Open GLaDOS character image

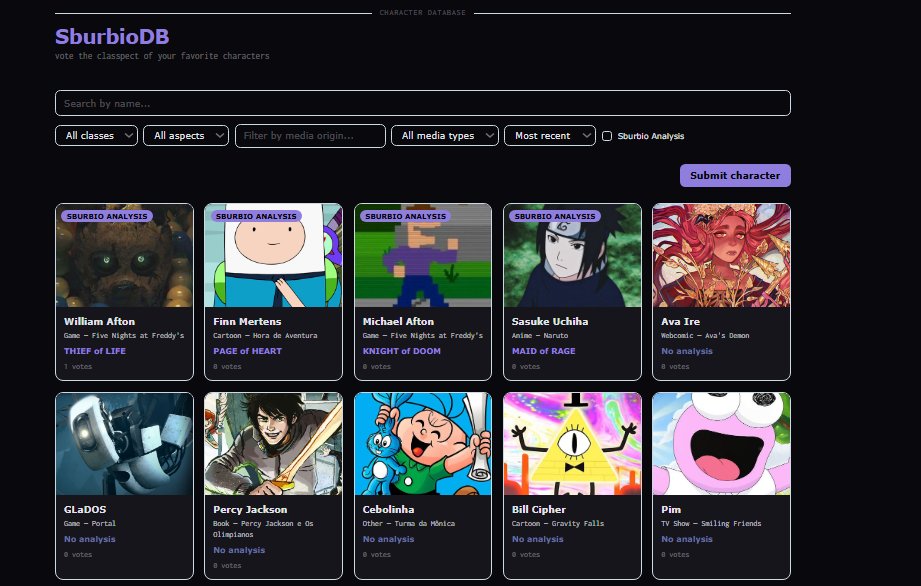[124, 444]
